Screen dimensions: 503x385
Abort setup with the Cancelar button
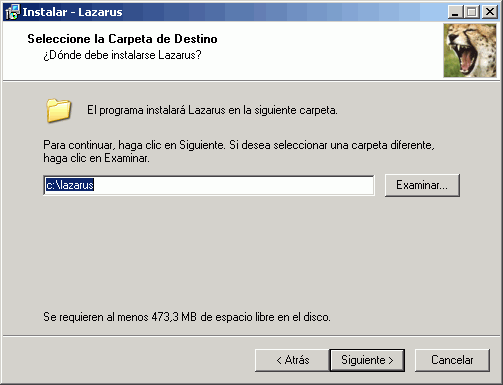tap(452, 360)
